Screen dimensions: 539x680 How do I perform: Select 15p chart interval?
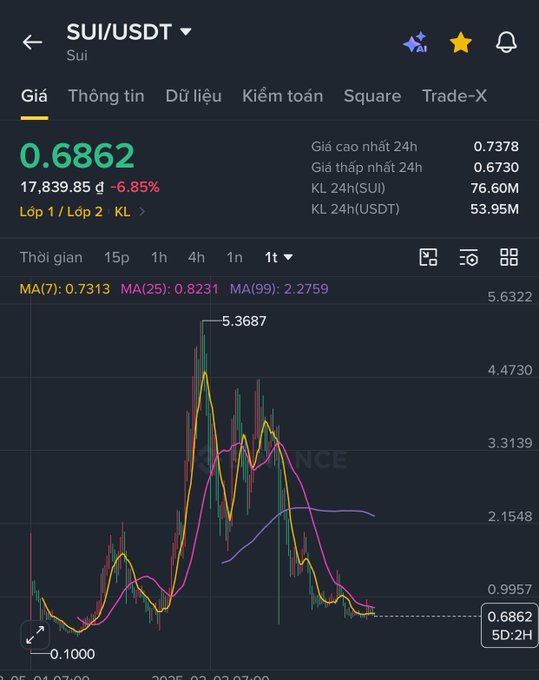[x=117, y=257]
